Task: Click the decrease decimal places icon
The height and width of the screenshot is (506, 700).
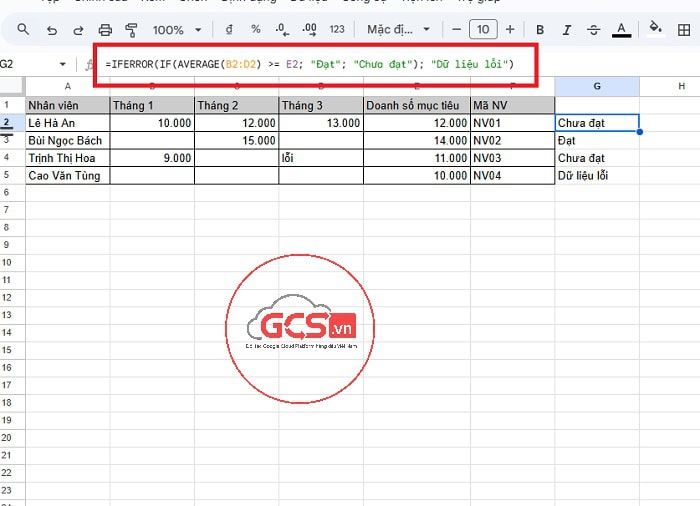Action: click(x=282, y=30)
